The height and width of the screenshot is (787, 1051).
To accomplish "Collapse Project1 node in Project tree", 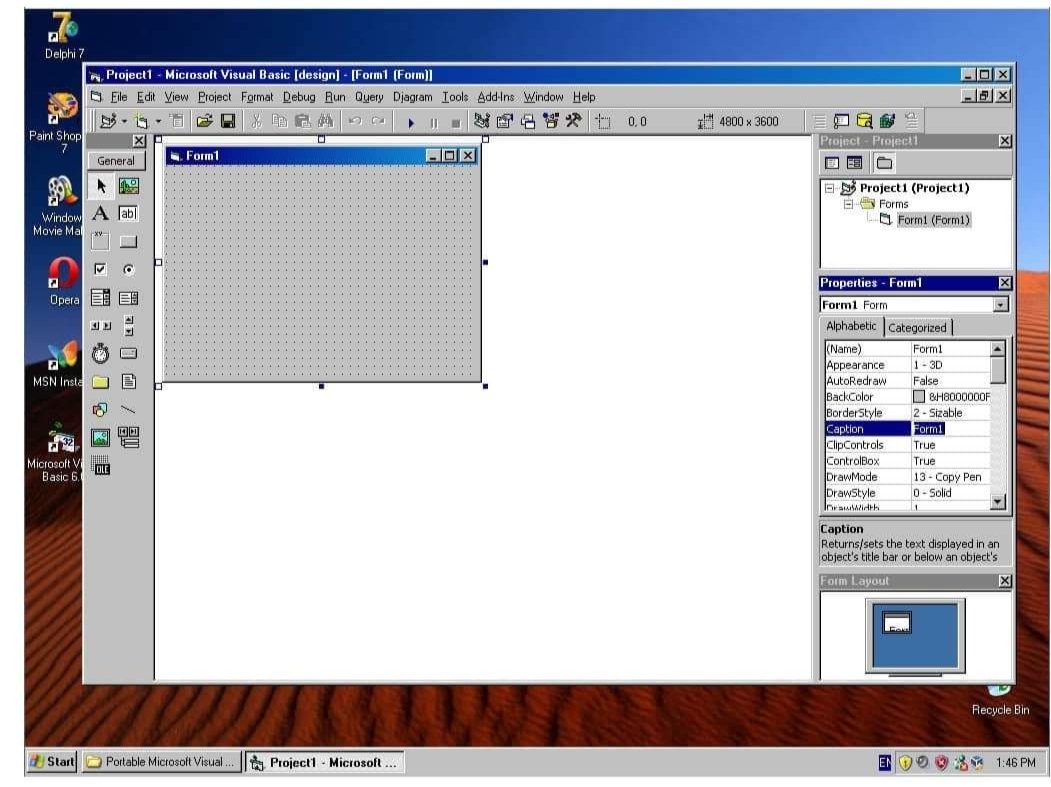I will point(829,188).
